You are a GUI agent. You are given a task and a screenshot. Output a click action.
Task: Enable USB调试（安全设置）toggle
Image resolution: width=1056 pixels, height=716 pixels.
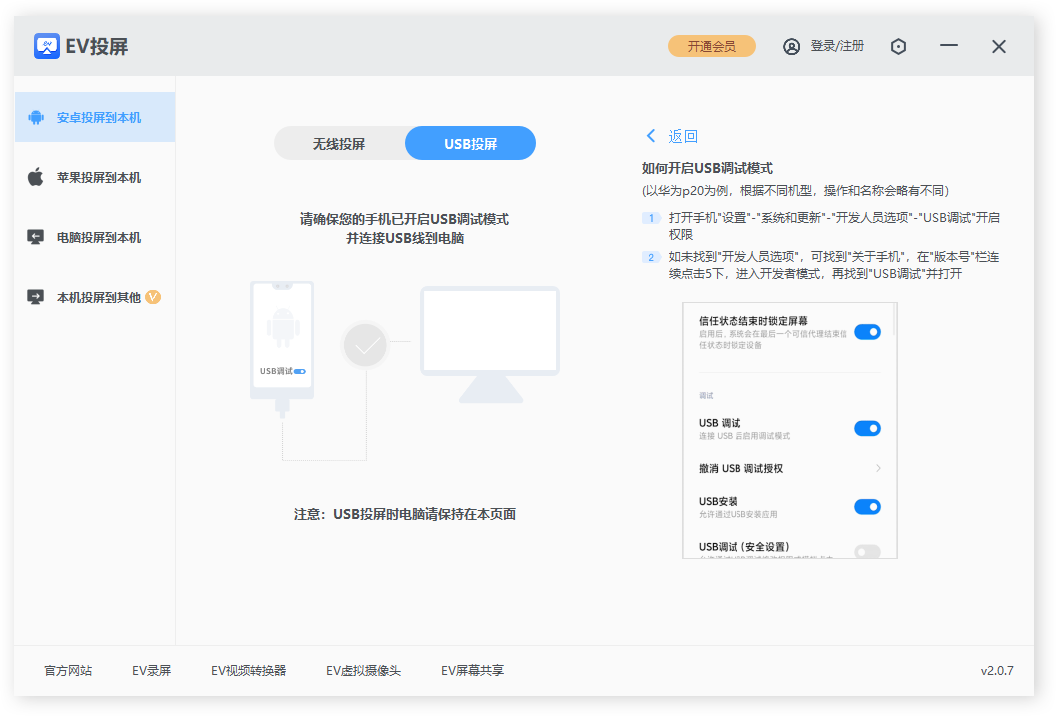867,551
